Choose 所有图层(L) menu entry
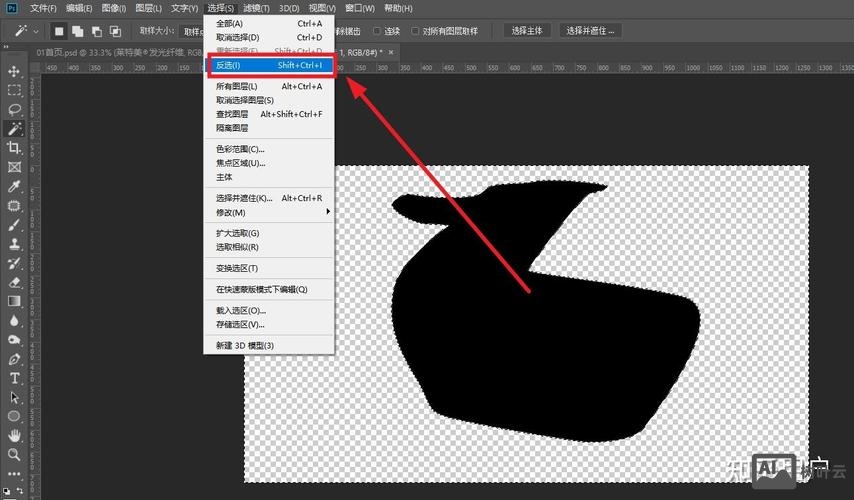The image size is (854, 500). [x=269, y=86]
